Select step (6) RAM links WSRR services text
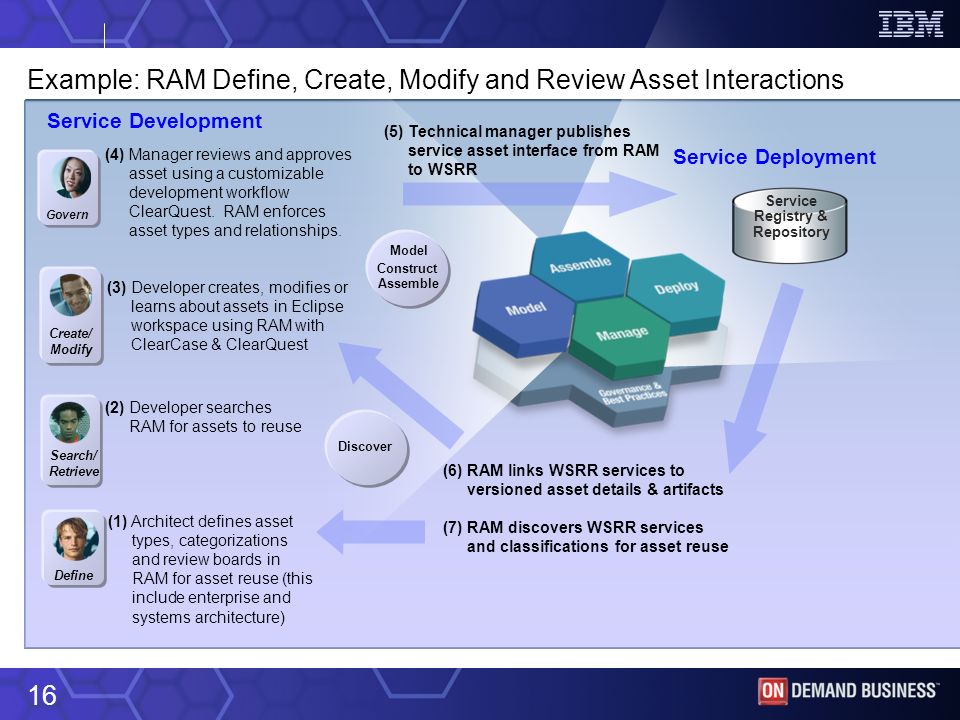Image resolution: width=960 pixels, height=720 pixels. coord(583,480)
